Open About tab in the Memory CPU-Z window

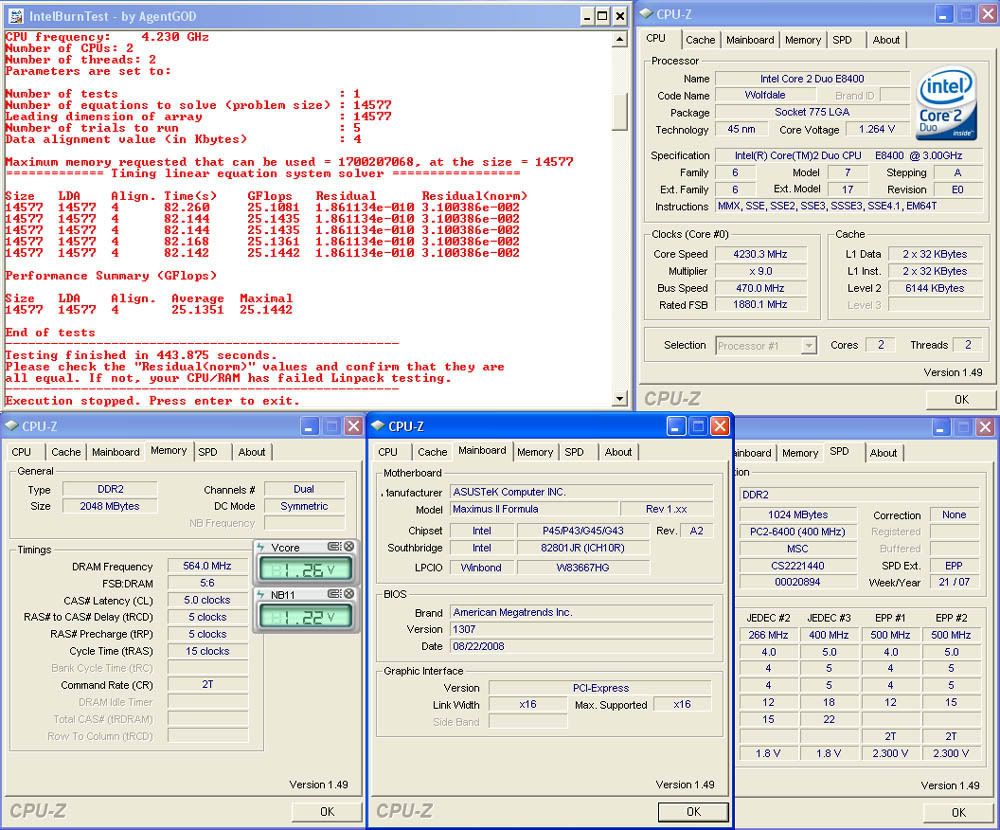pyautogui.click(x=251, y=452)
